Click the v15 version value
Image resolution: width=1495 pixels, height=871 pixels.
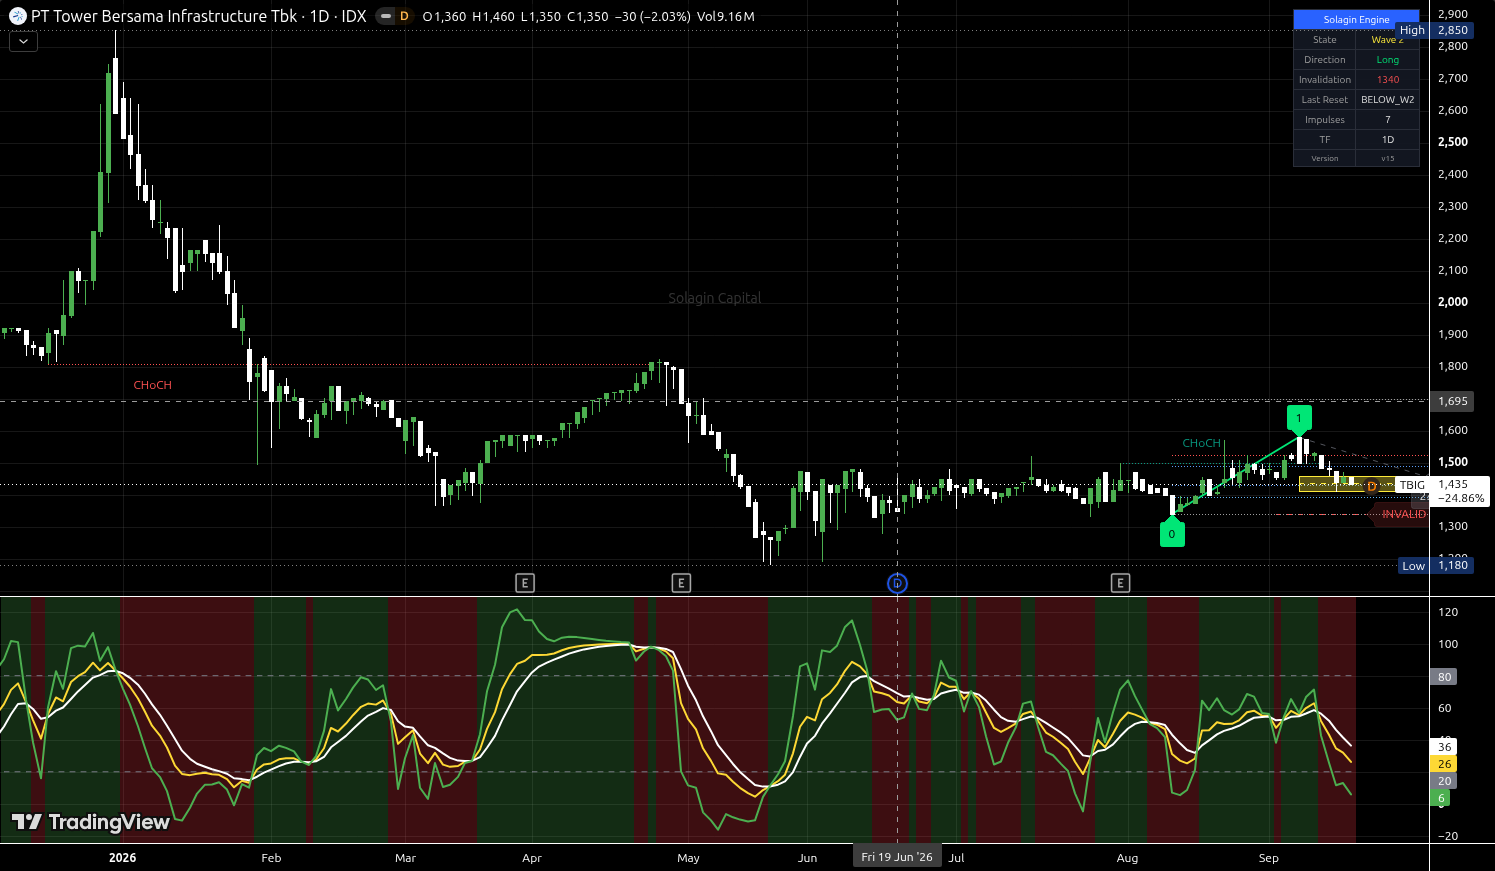coord(1387,159)
